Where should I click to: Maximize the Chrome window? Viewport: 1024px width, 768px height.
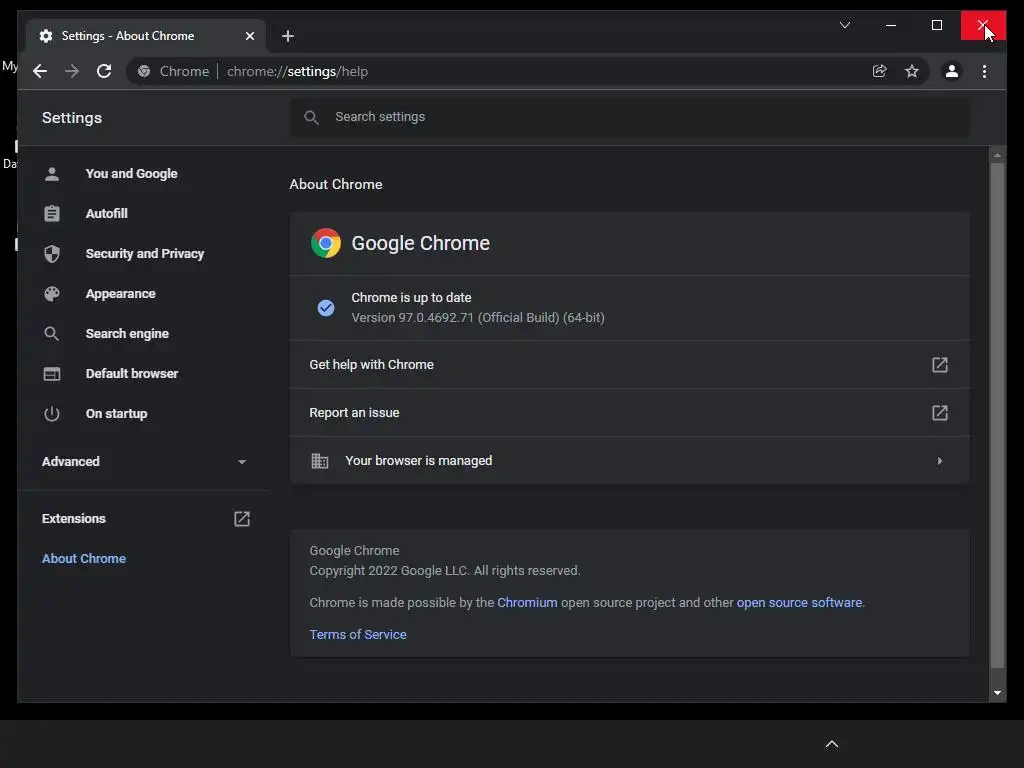(936, 25)
